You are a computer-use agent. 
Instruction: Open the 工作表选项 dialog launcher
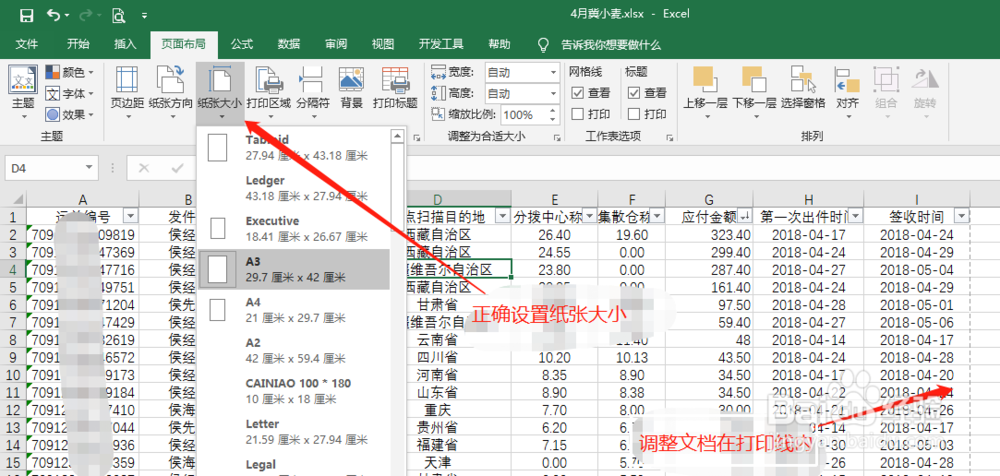pos(670,137)
